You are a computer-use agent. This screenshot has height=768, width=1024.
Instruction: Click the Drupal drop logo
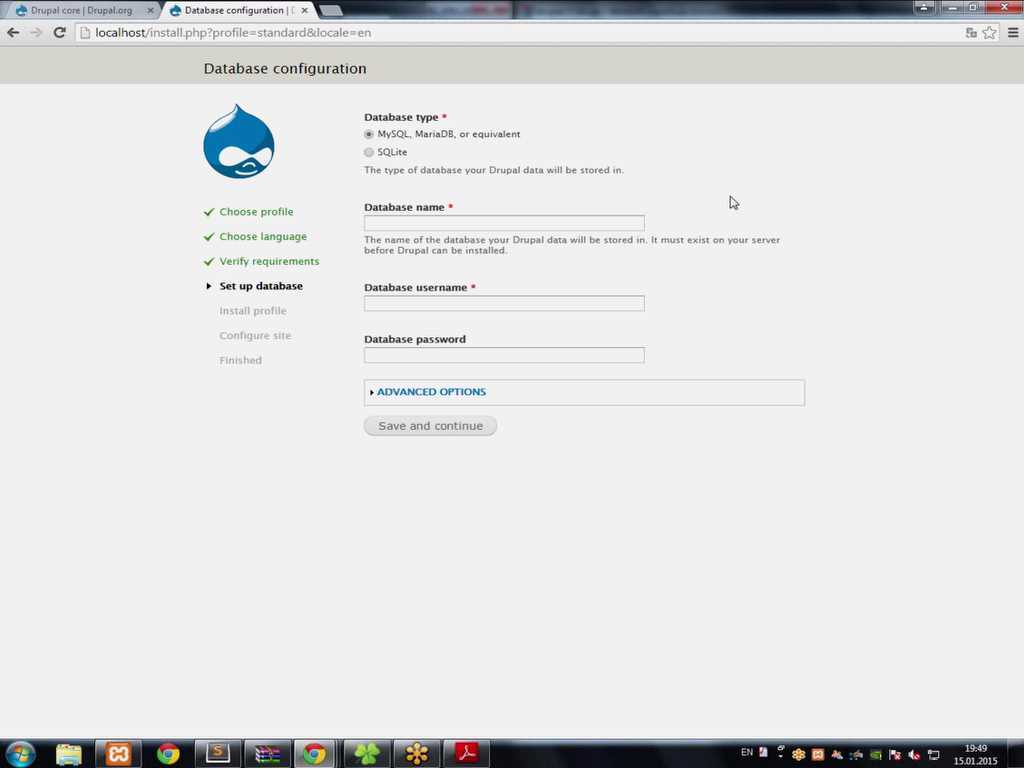point(238,141)
